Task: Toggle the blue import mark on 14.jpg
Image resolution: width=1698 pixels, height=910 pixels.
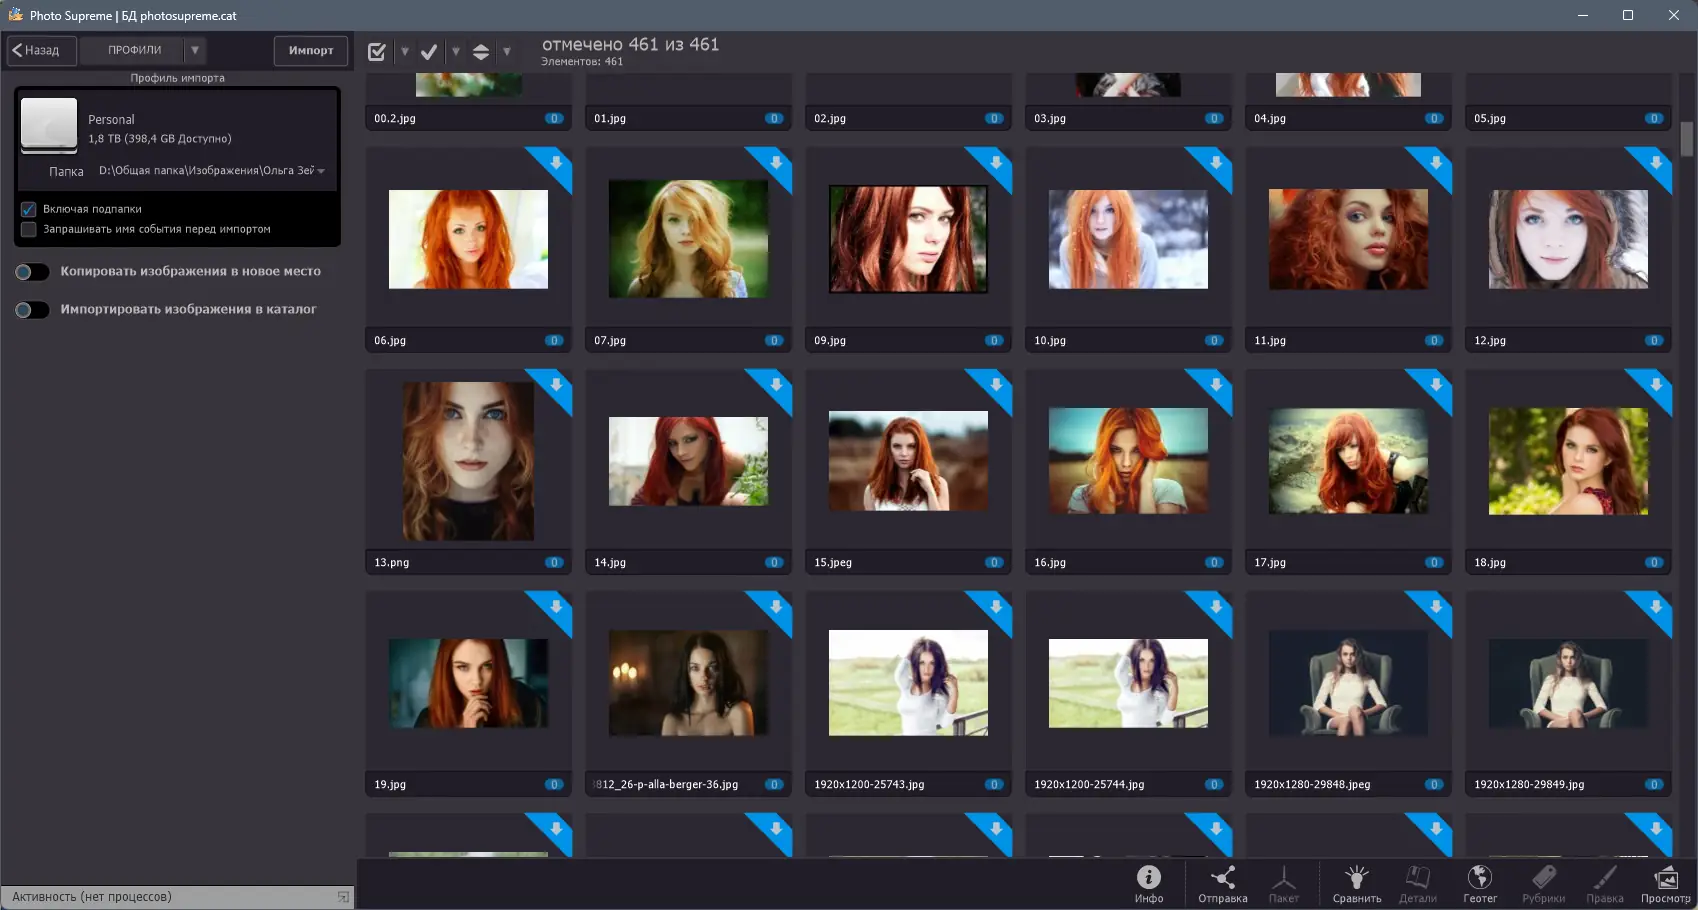Action: (x=775, y=385)
